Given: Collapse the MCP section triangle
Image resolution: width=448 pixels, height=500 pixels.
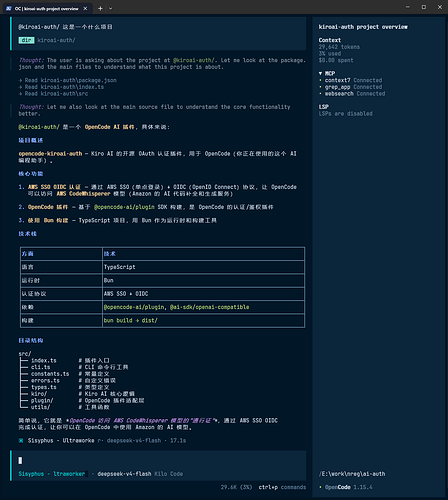Looking at the screenshot, I should click(x=320, y=73).
